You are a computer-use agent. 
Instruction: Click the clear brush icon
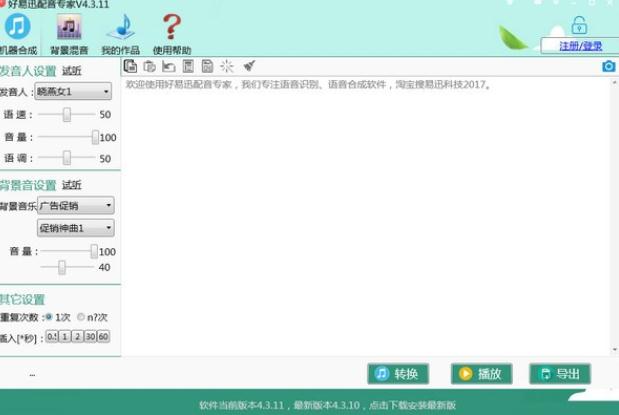coord(249,66)
